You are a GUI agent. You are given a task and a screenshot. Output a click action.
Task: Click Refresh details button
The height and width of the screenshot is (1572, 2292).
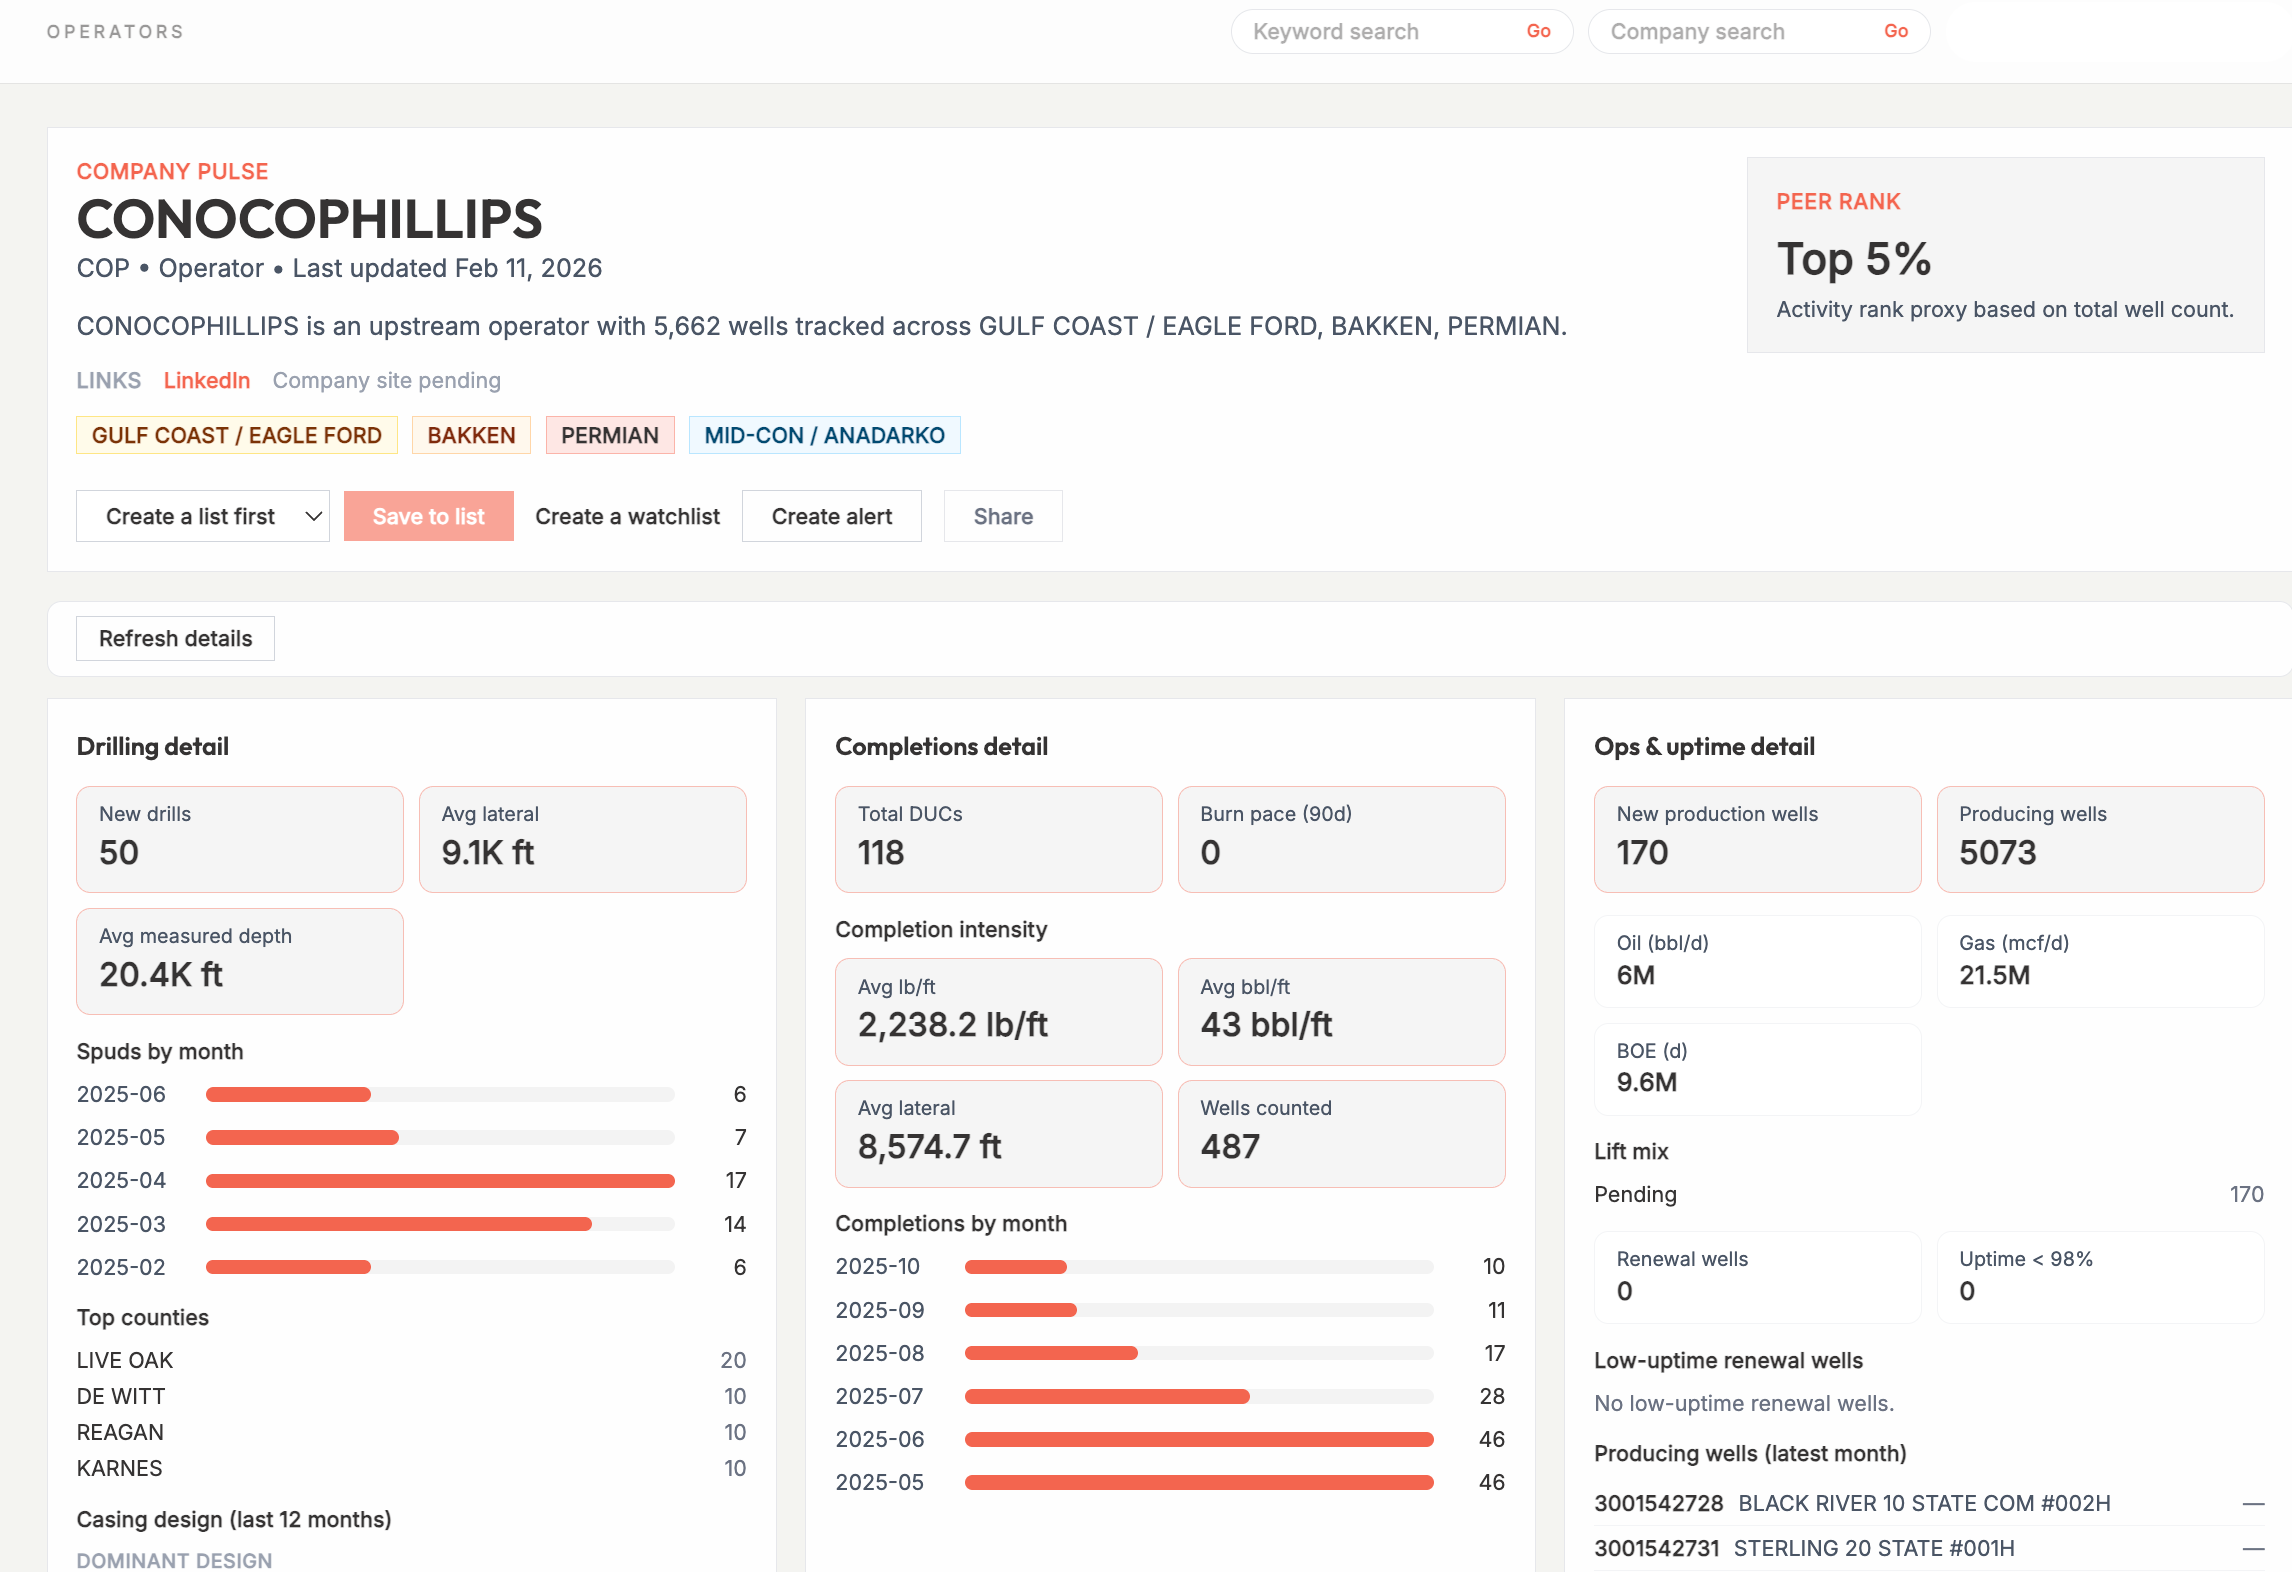point(175,638)
